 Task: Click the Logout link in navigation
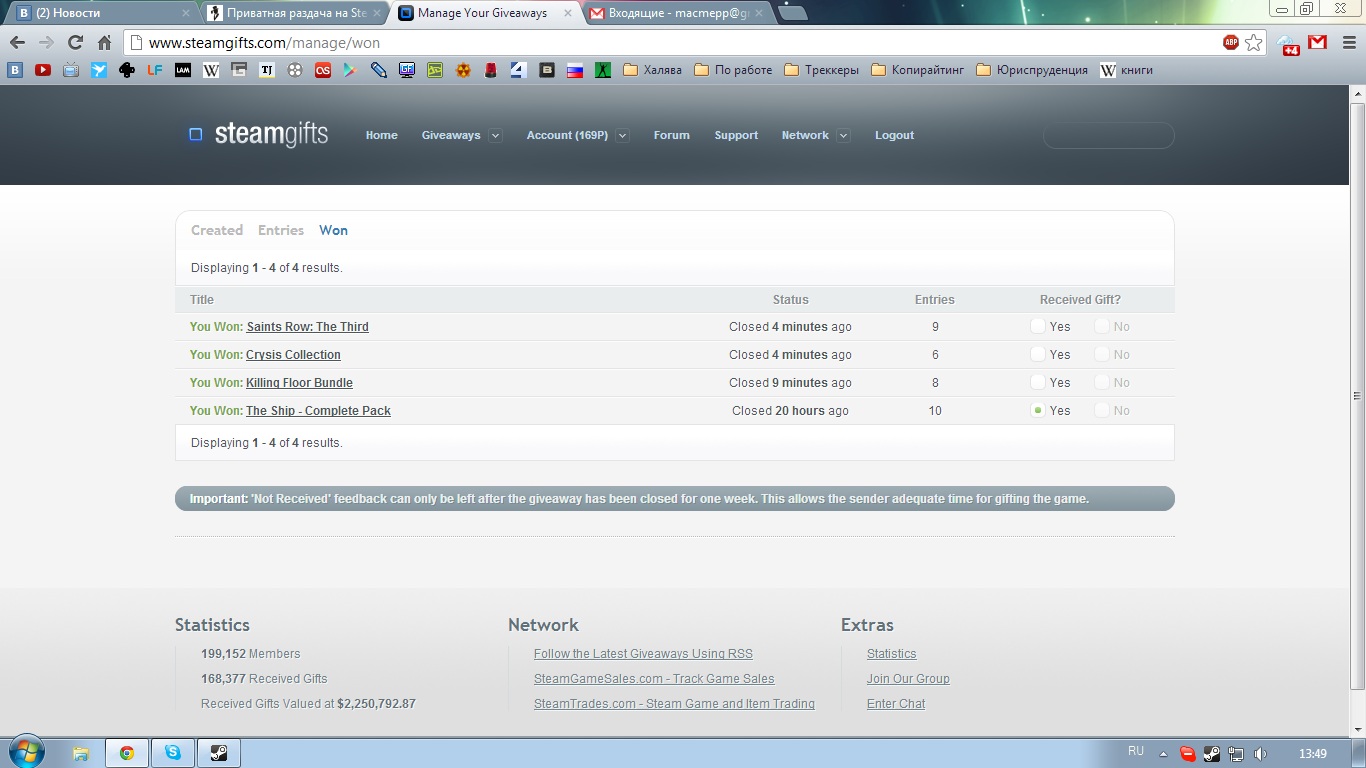[x=894, y=135]
